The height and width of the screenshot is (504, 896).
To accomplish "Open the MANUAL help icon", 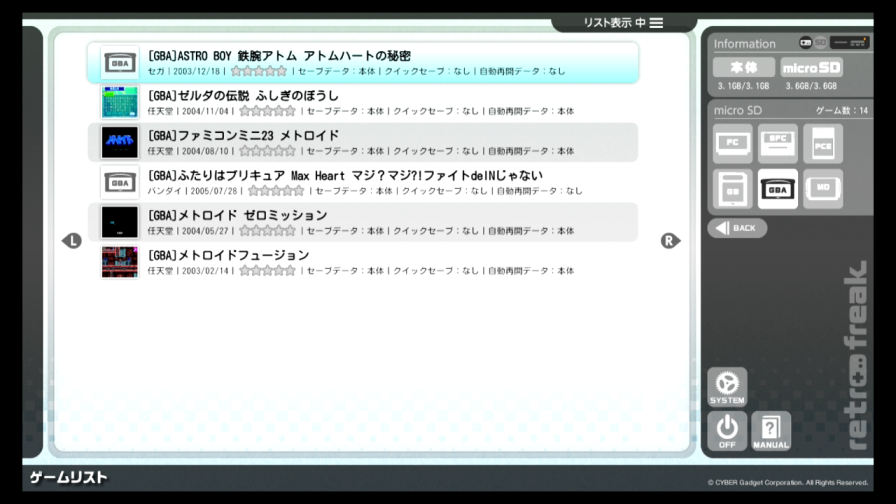I will pyautogui.click(x=771, y=431).
